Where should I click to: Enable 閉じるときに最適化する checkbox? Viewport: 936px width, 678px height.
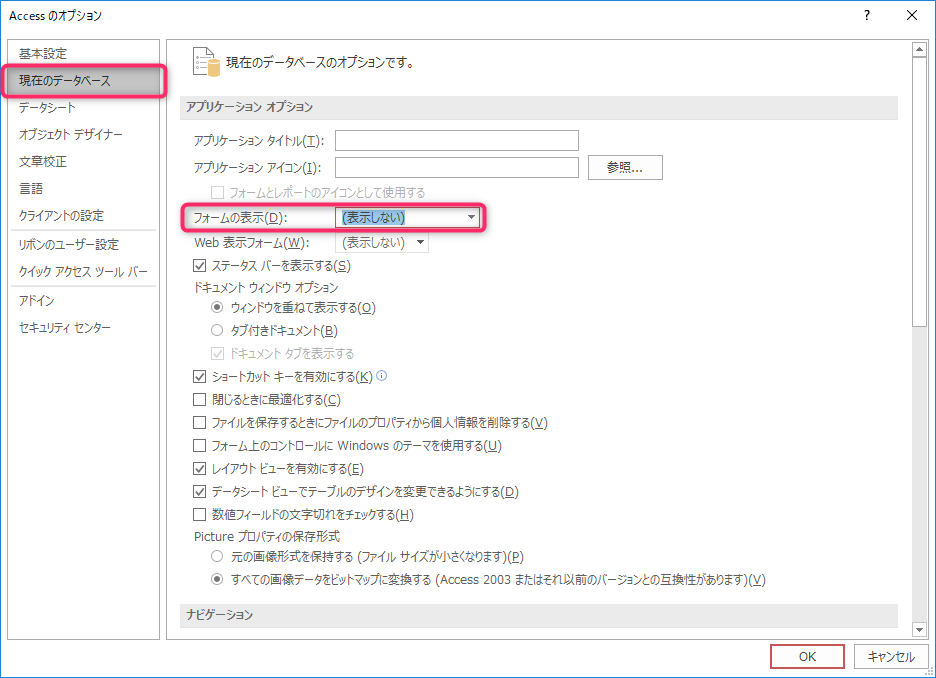pos(199,399)
